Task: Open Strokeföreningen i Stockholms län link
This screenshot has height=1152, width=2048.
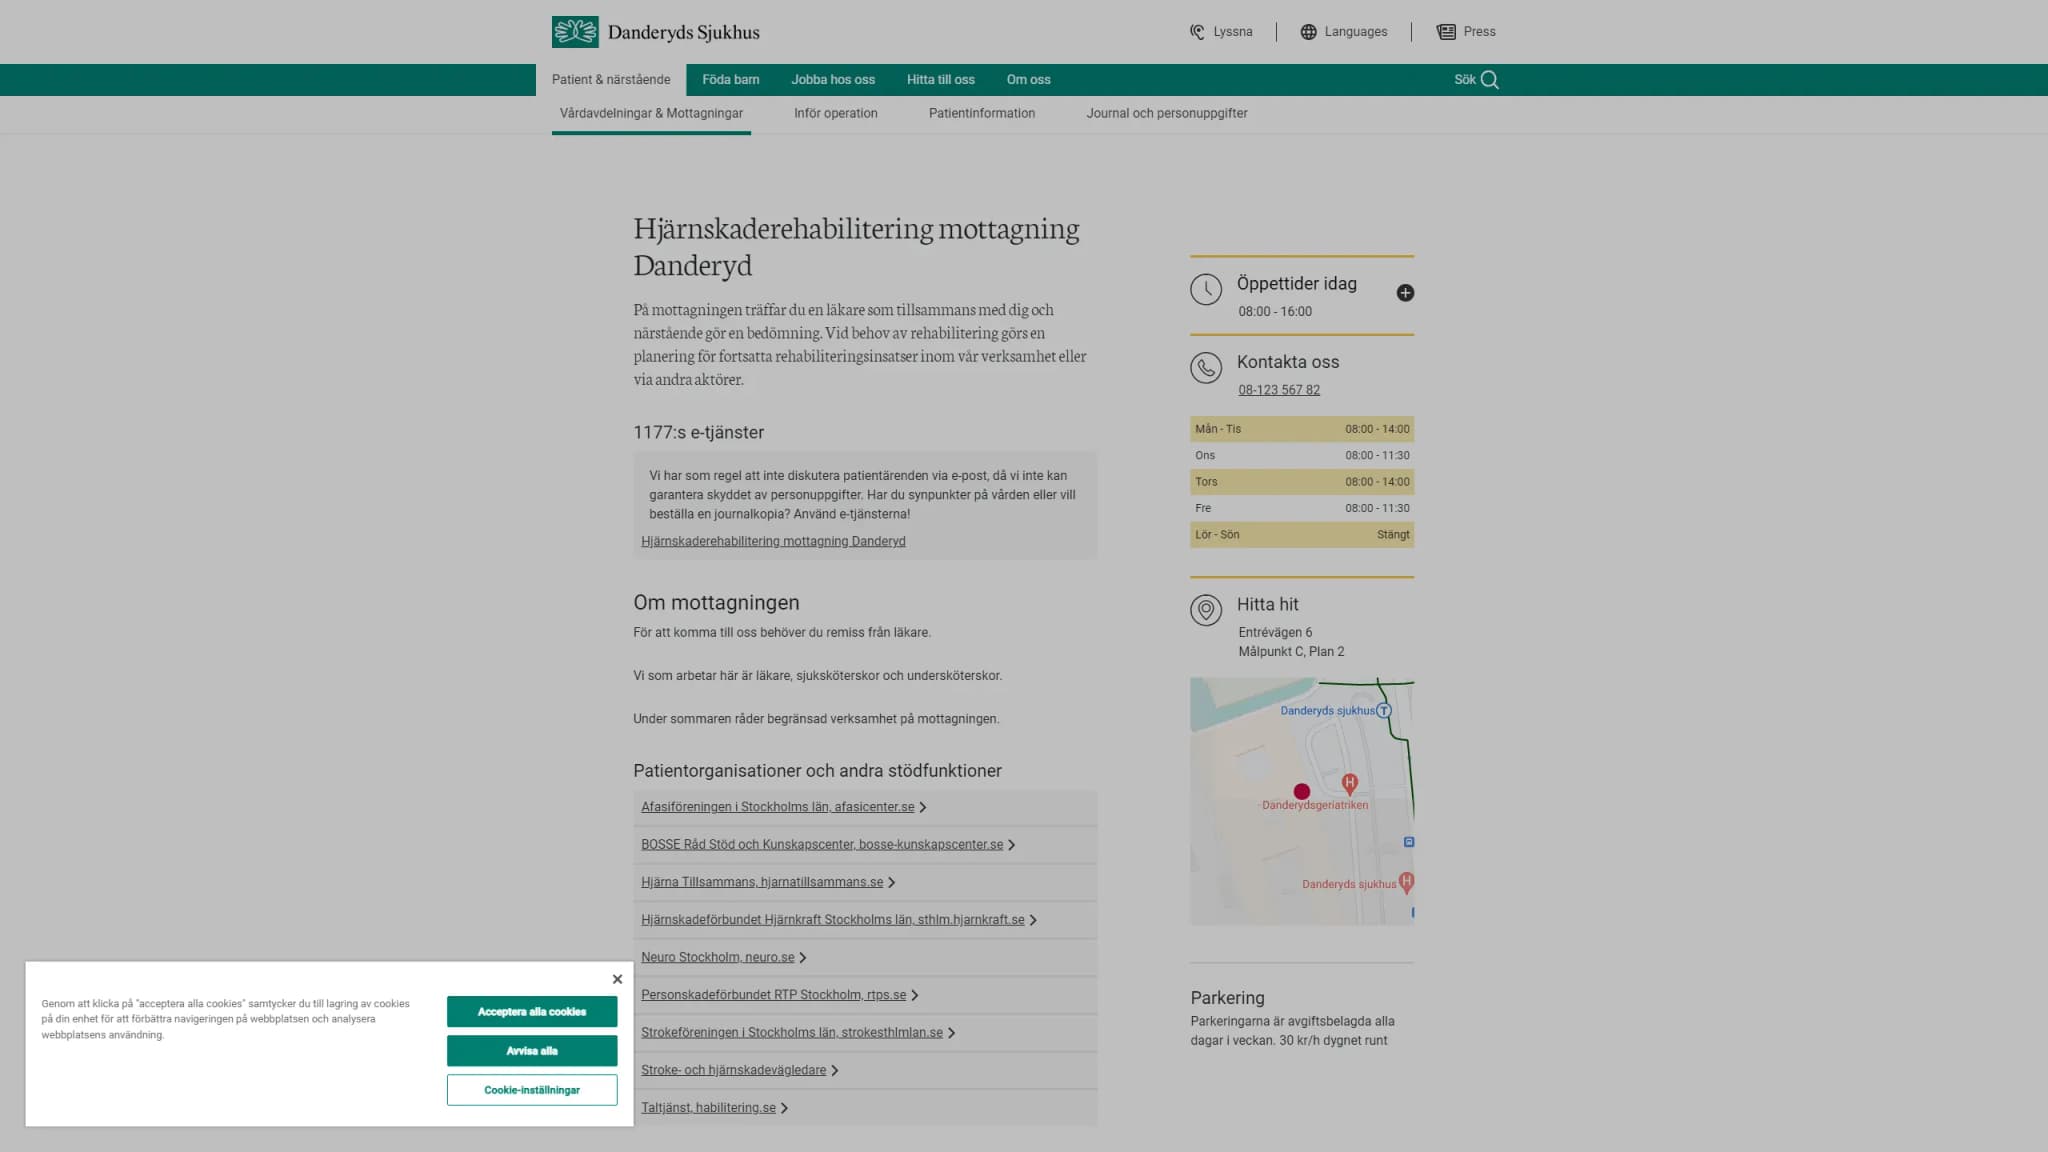Action: tap(792, 1033)
